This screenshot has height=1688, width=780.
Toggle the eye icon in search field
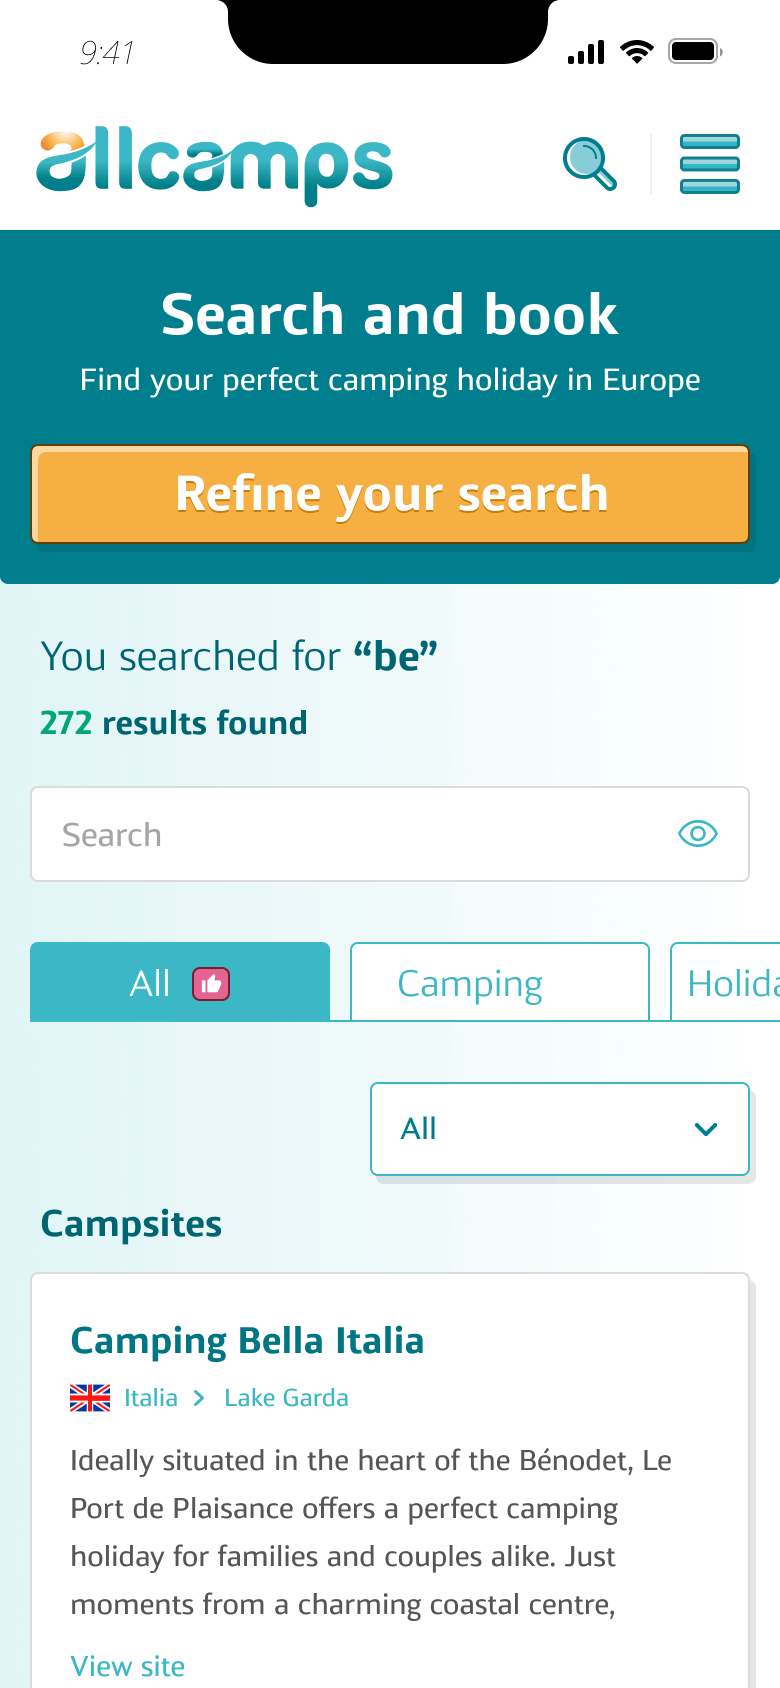[x=698, y=834]
